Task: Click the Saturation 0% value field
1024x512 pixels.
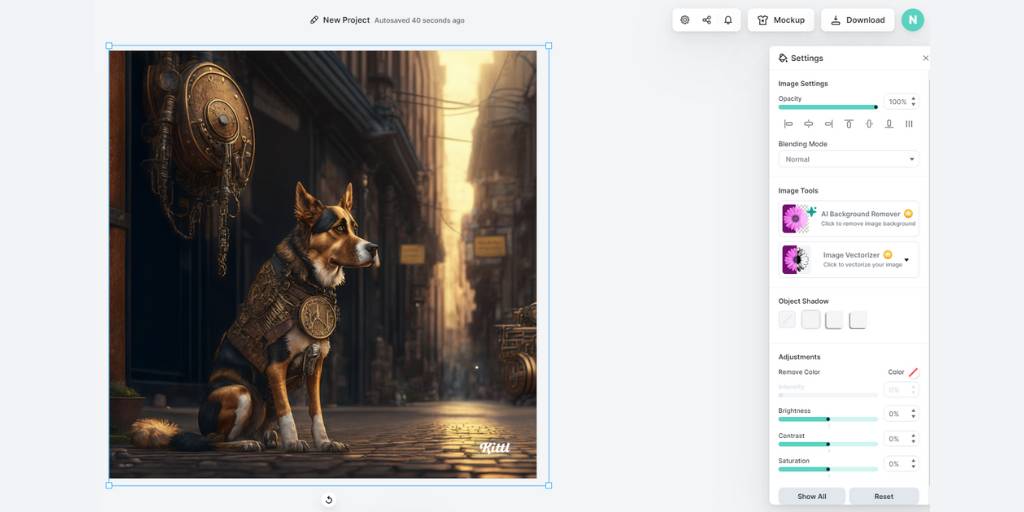Action: 897,464
